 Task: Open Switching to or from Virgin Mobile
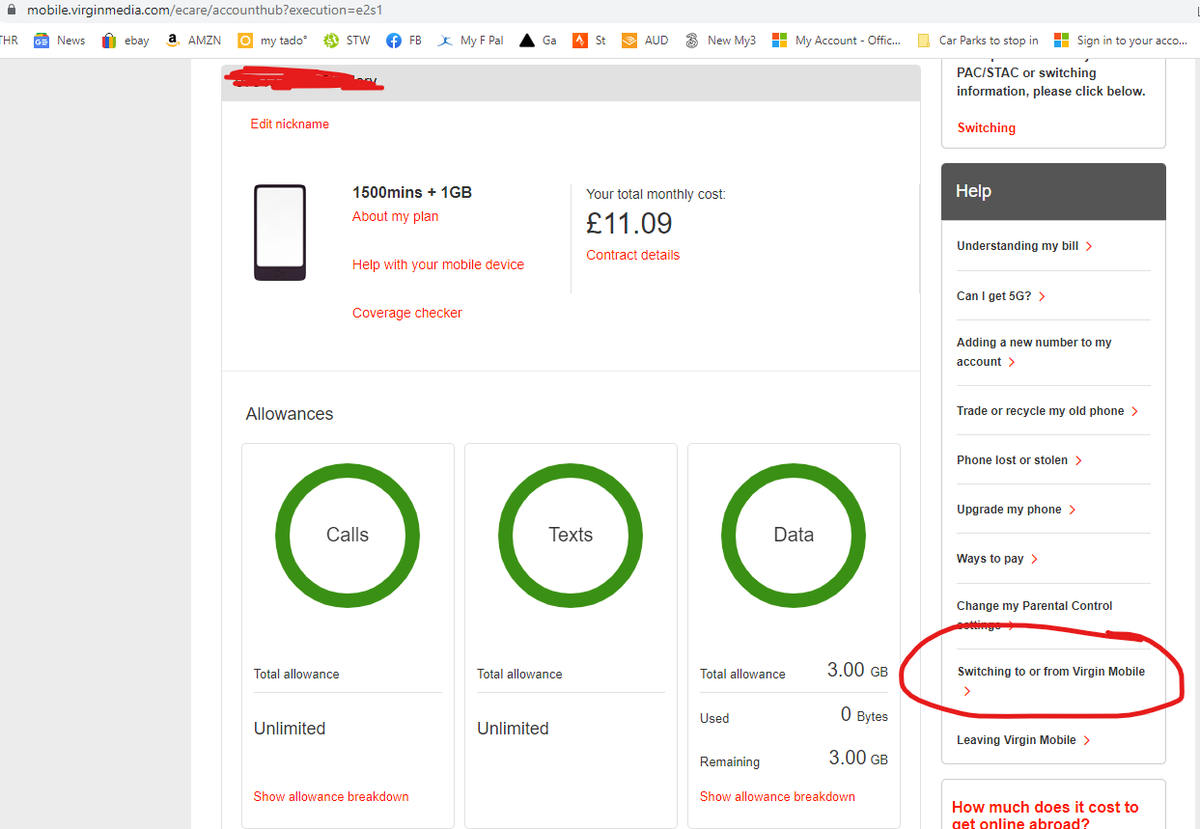coord(1051,680)
